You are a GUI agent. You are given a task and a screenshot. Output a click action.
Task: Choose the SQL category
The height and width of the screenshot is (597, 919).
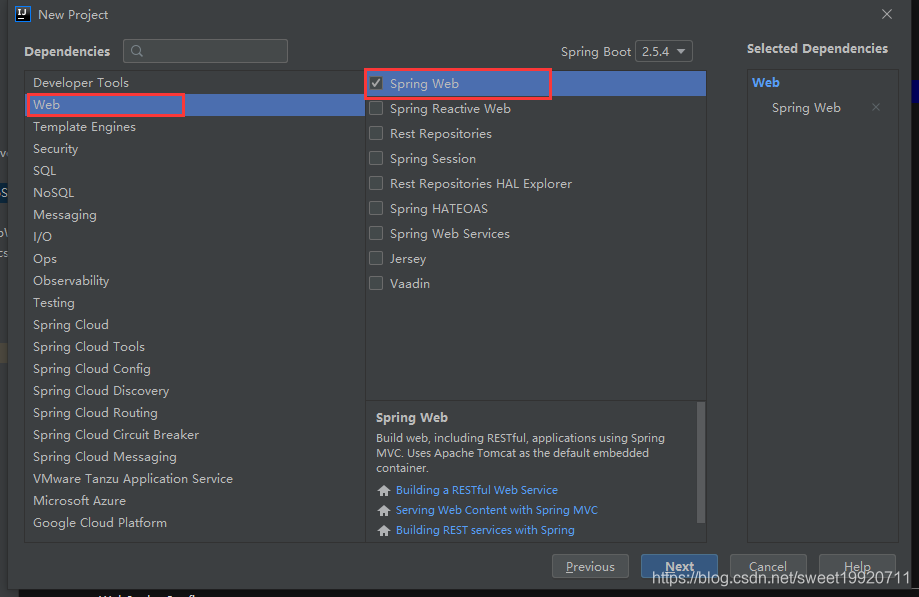pos(195,170)
